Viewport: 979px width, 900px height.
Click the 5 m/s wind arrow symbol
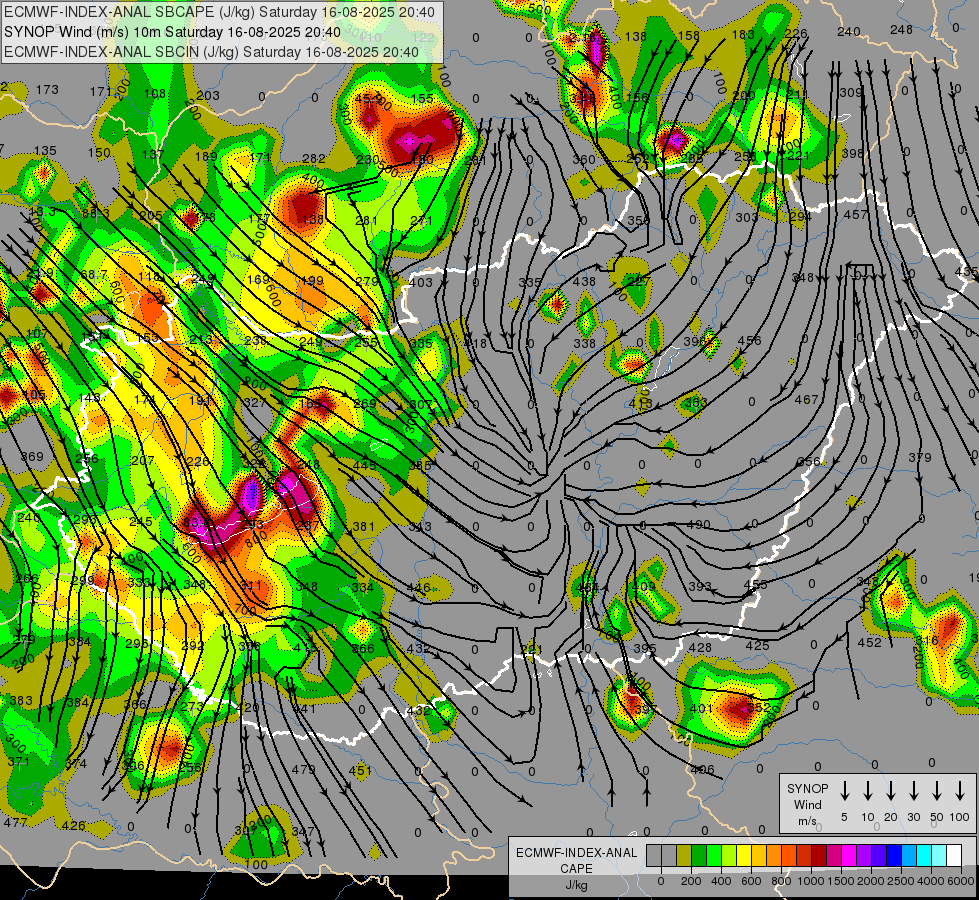(x=844, y=791)
